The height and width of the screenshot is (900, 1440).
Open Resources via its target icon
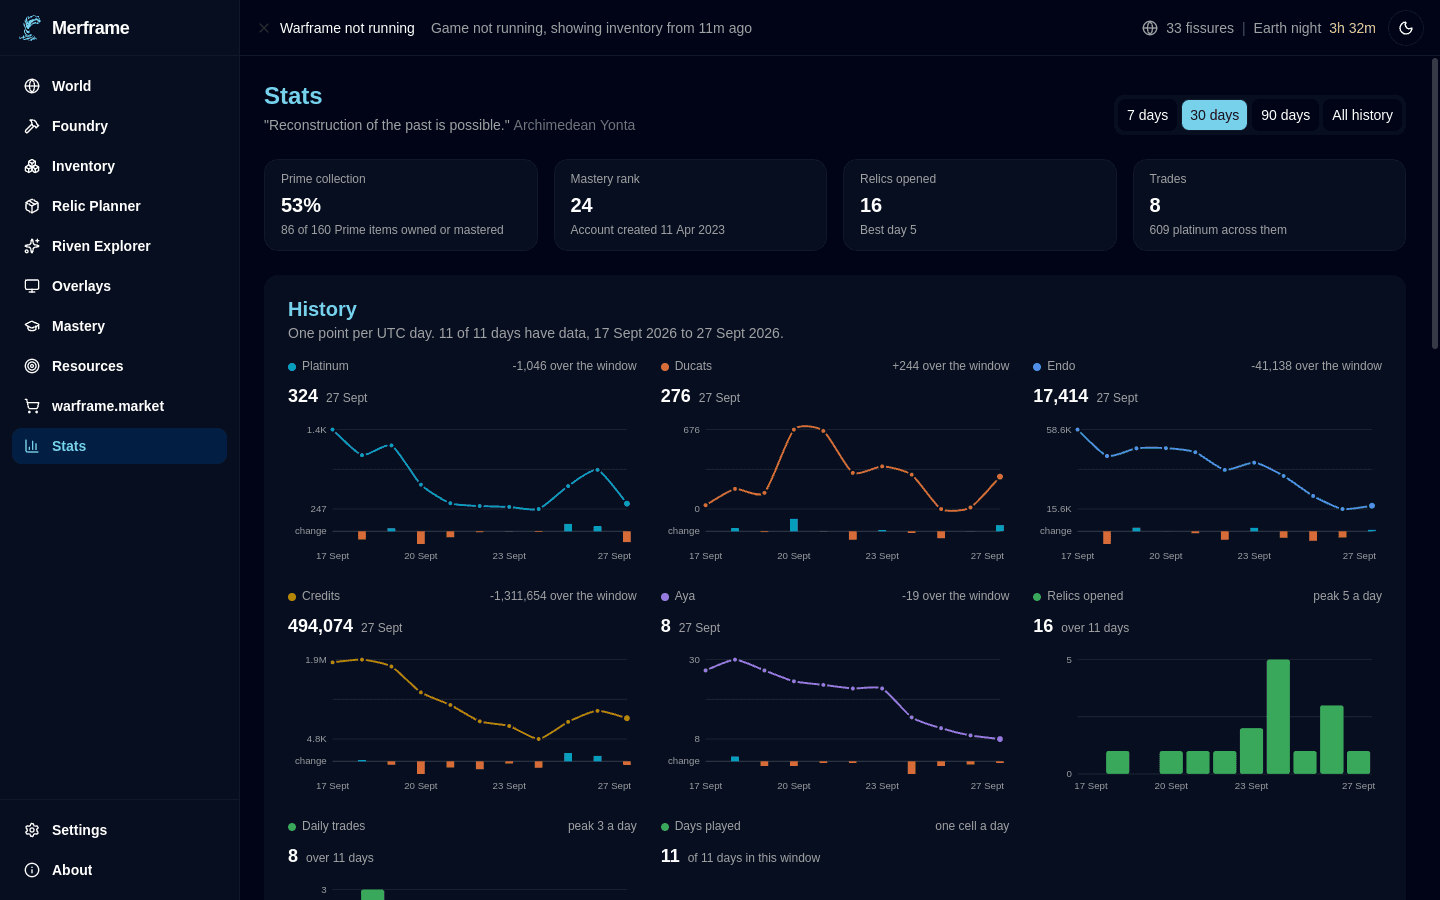click(x=32, y=366)
